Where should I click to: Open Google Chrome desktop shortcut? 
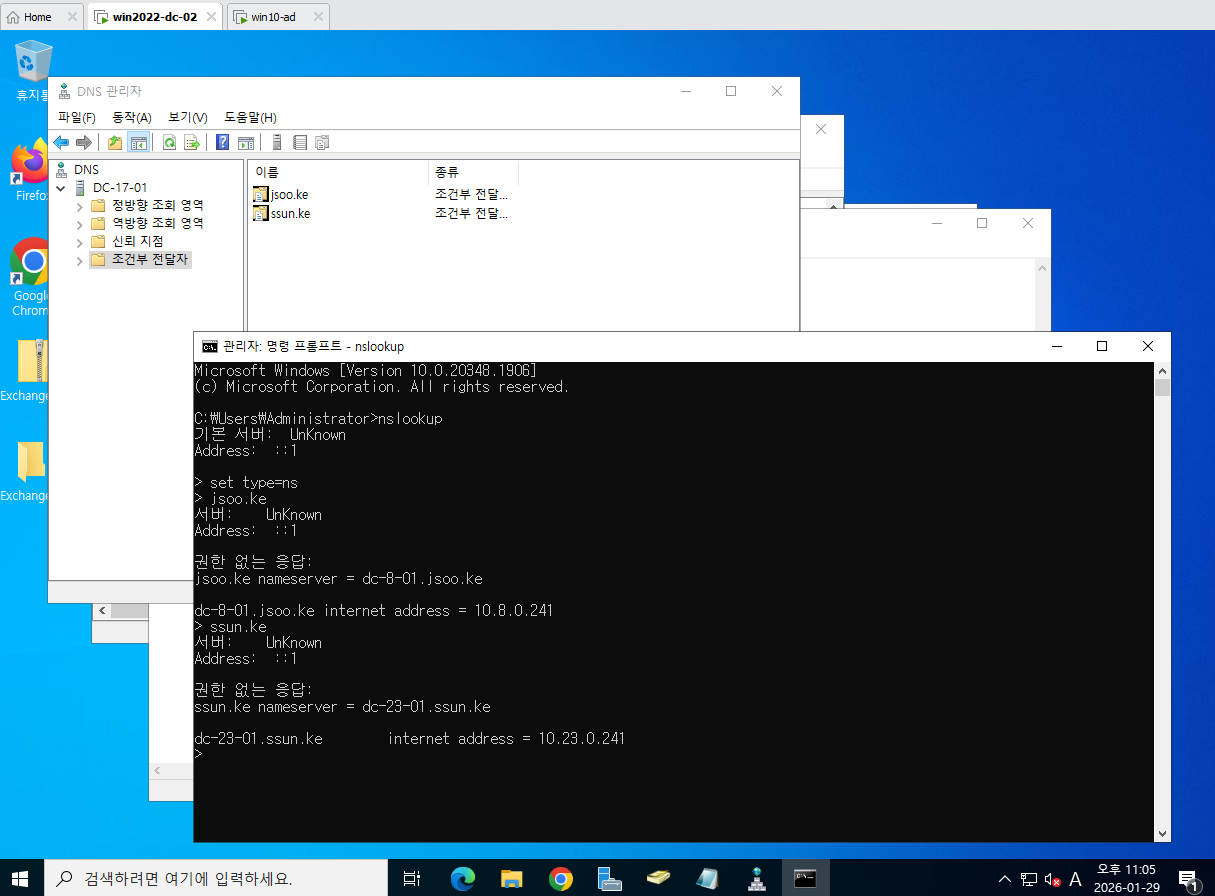pyautogui.click(x=30, y=278)
